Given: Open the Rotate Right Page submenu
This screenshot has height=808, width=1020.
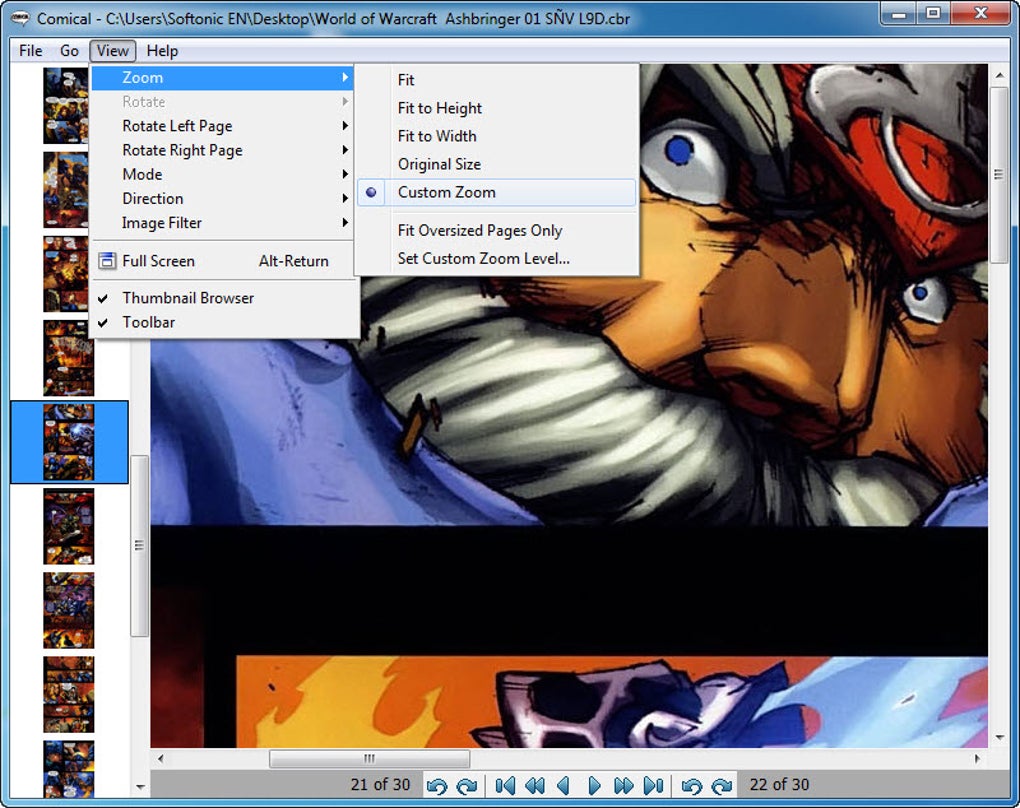Looking at the screenshot, I should (222, 150).
